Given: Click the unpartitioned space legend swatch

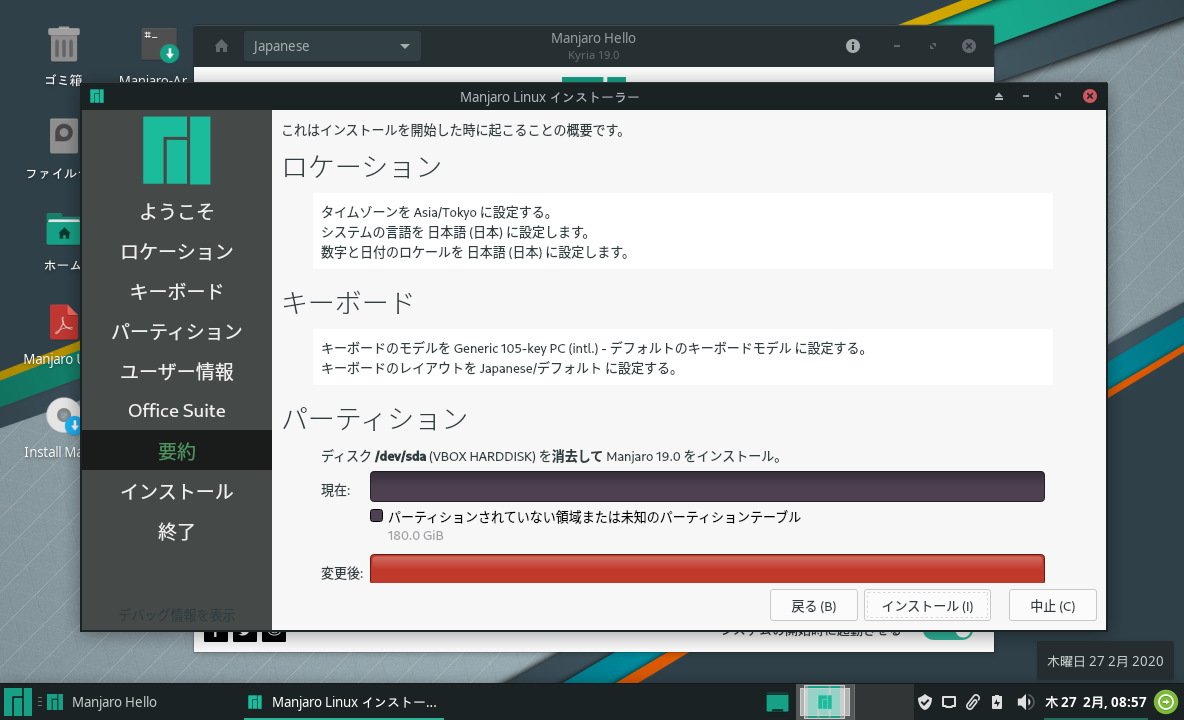Looking at the screenshot, I should click(376, 515).
